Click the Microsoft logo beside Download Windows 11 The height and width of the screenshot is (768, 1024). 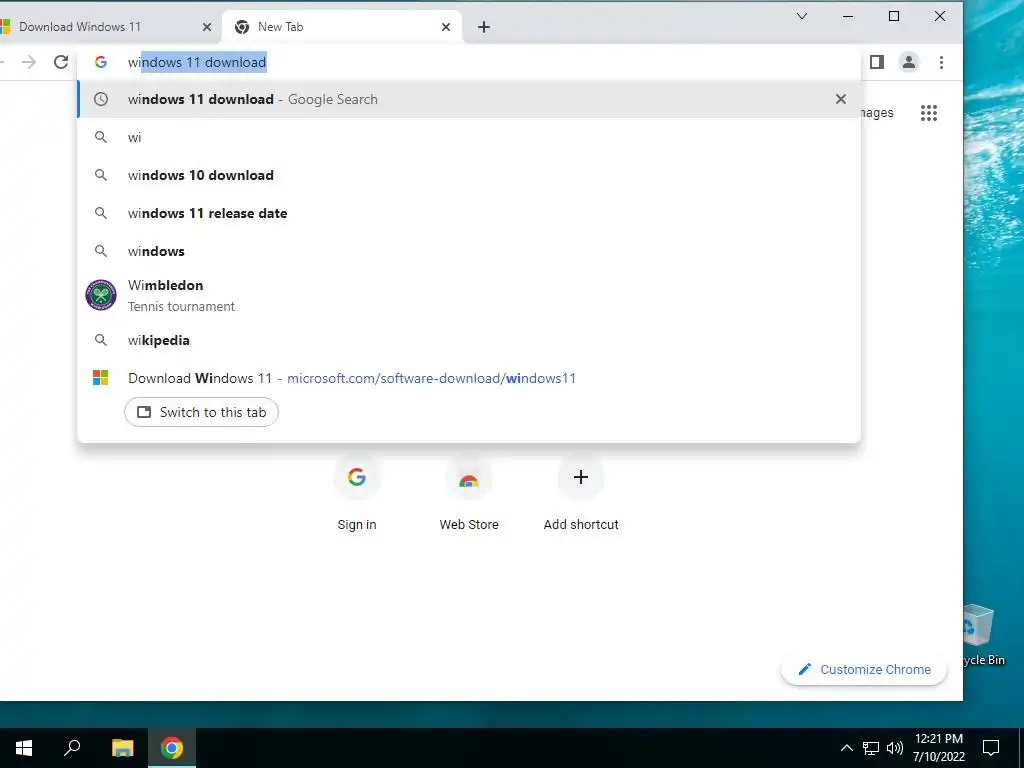pyautogui.click(x=101, y=378)
